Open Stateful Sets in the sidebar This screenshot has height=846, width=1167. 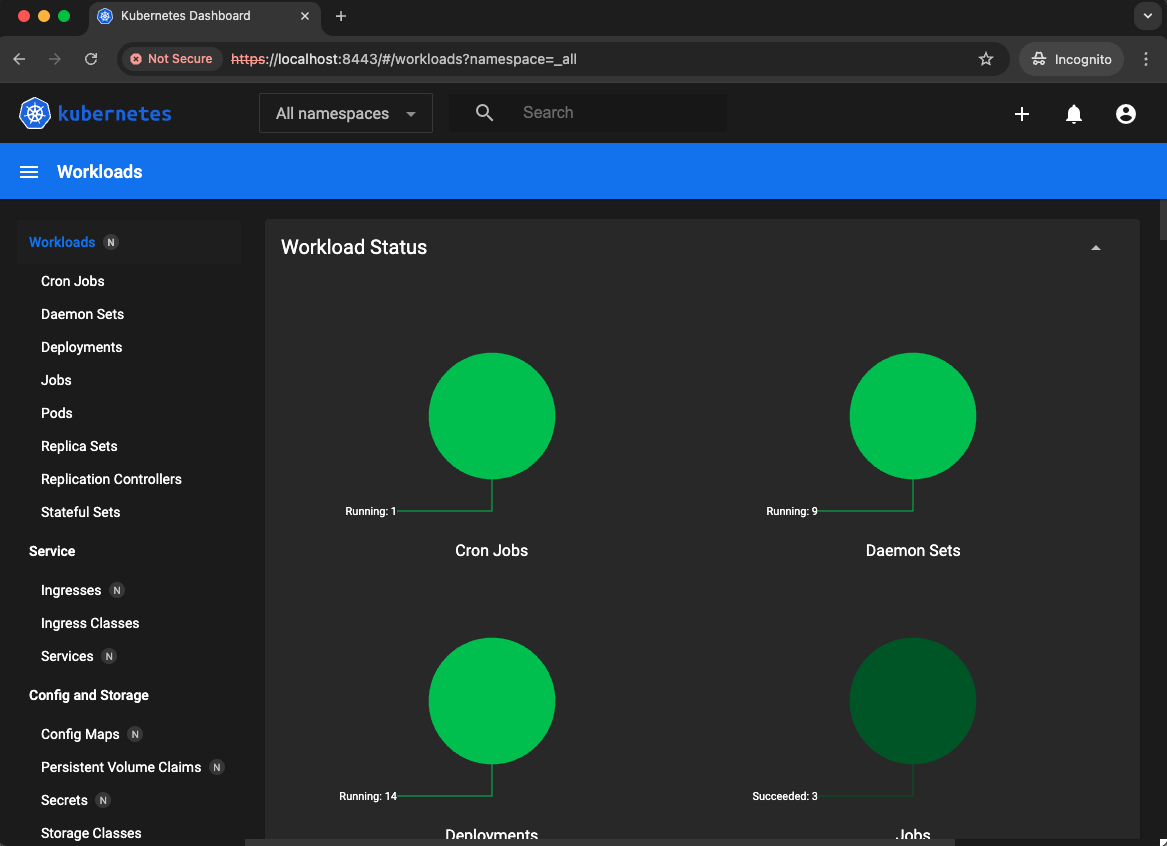pyautogui.click(x=80, y=512)
